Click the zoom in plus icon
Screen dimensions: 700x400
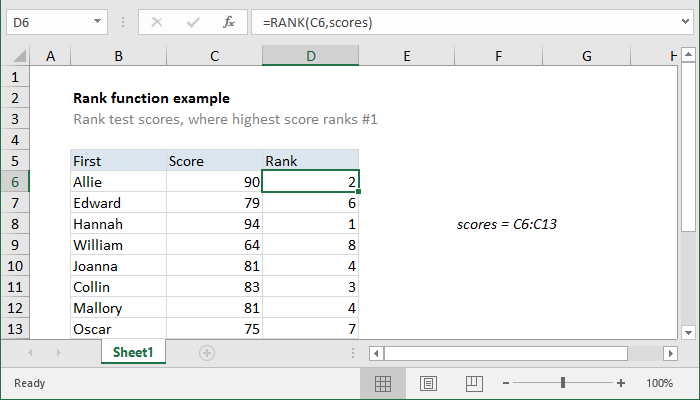pos(621,383)
